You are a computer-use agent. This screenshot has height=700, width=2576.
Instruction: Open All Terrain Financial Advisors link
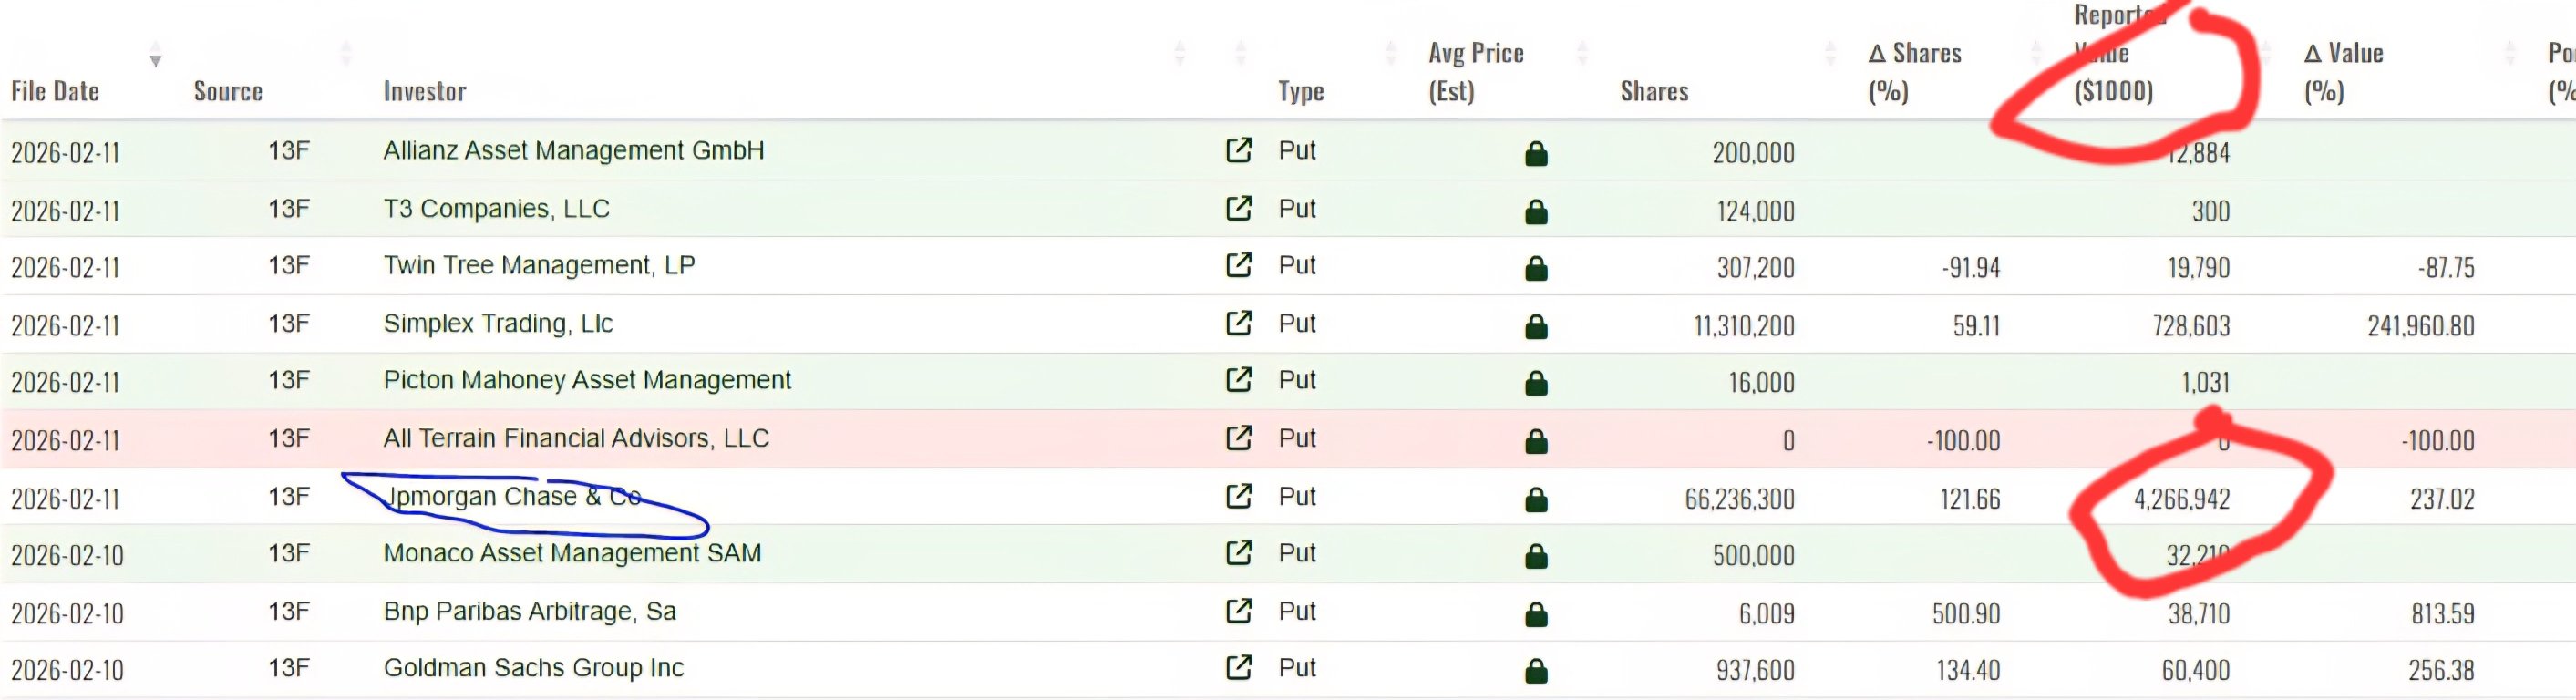coord(576,438)
